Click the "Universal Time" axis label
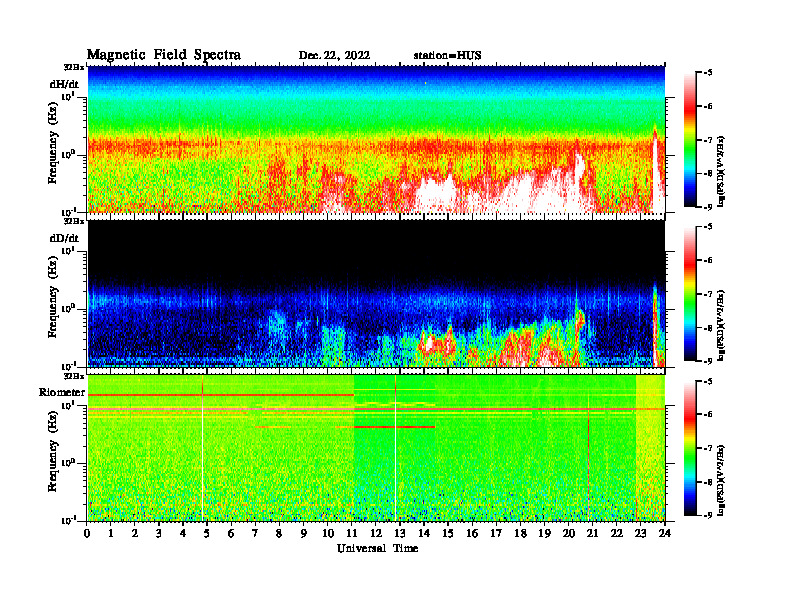The width and height of the screenshot is (792, 612). (378, 548)
